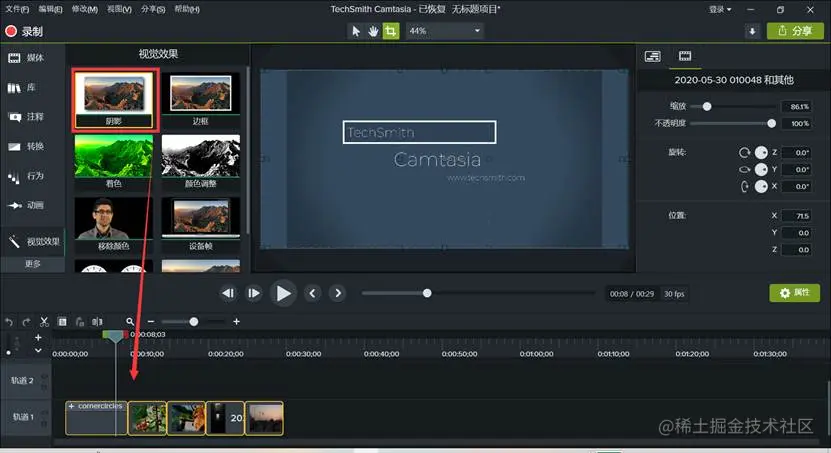
Task: Click the timeline zoom out minus
Action: tap(151, 322)
